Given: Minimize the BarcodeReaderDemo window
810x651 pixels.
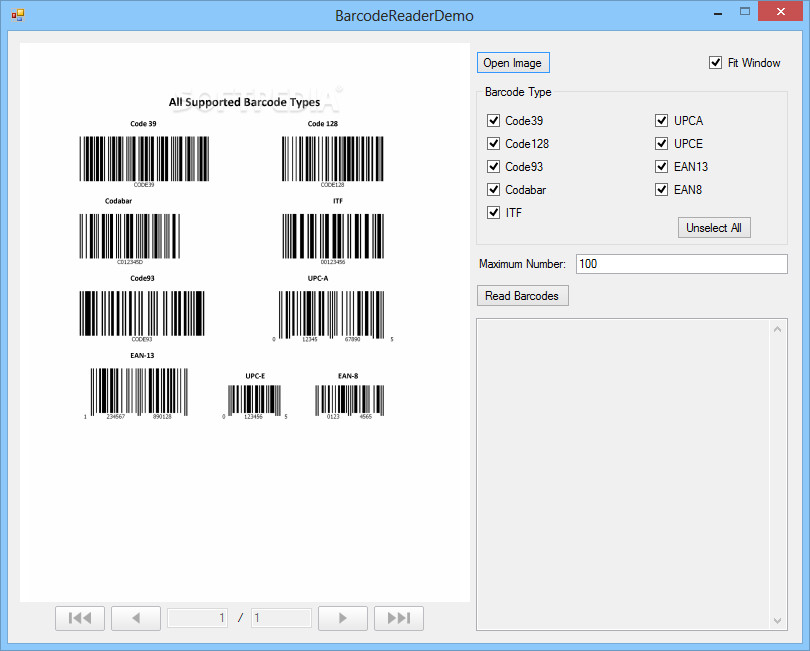Looking at the screenshot, I should pyautogui.click(x=718, y=12).
